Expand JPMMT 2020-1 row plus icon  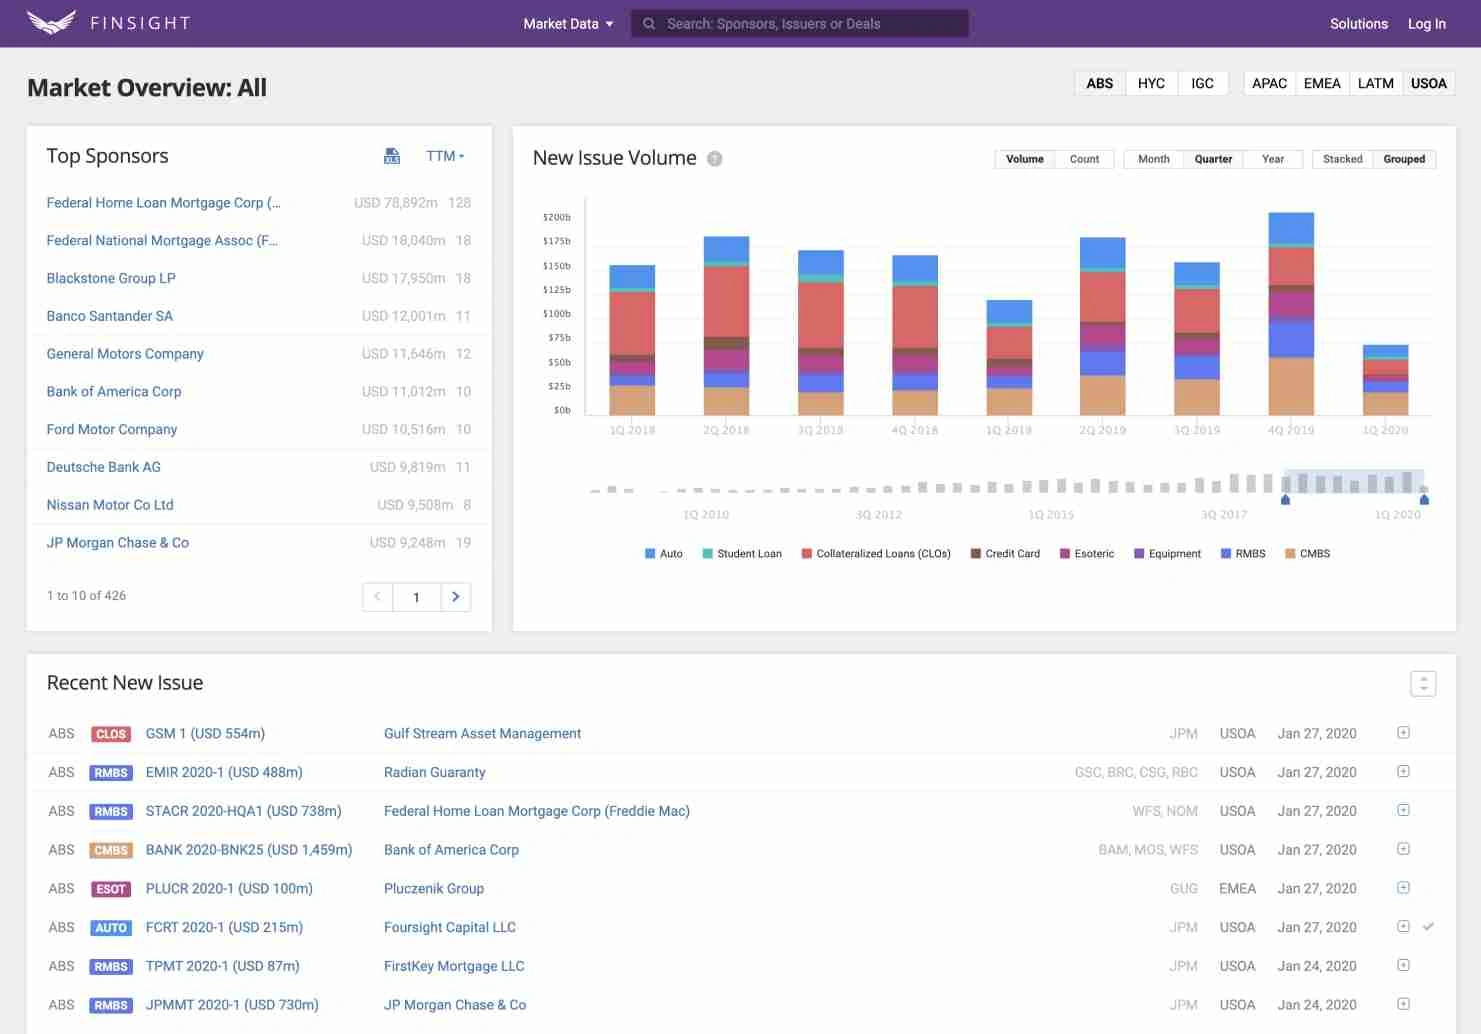pos(1403,1004)
